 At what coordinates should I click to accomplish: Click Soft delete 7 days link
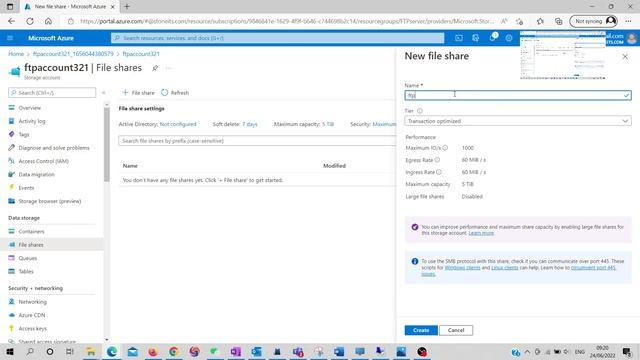tap(249, 124)
